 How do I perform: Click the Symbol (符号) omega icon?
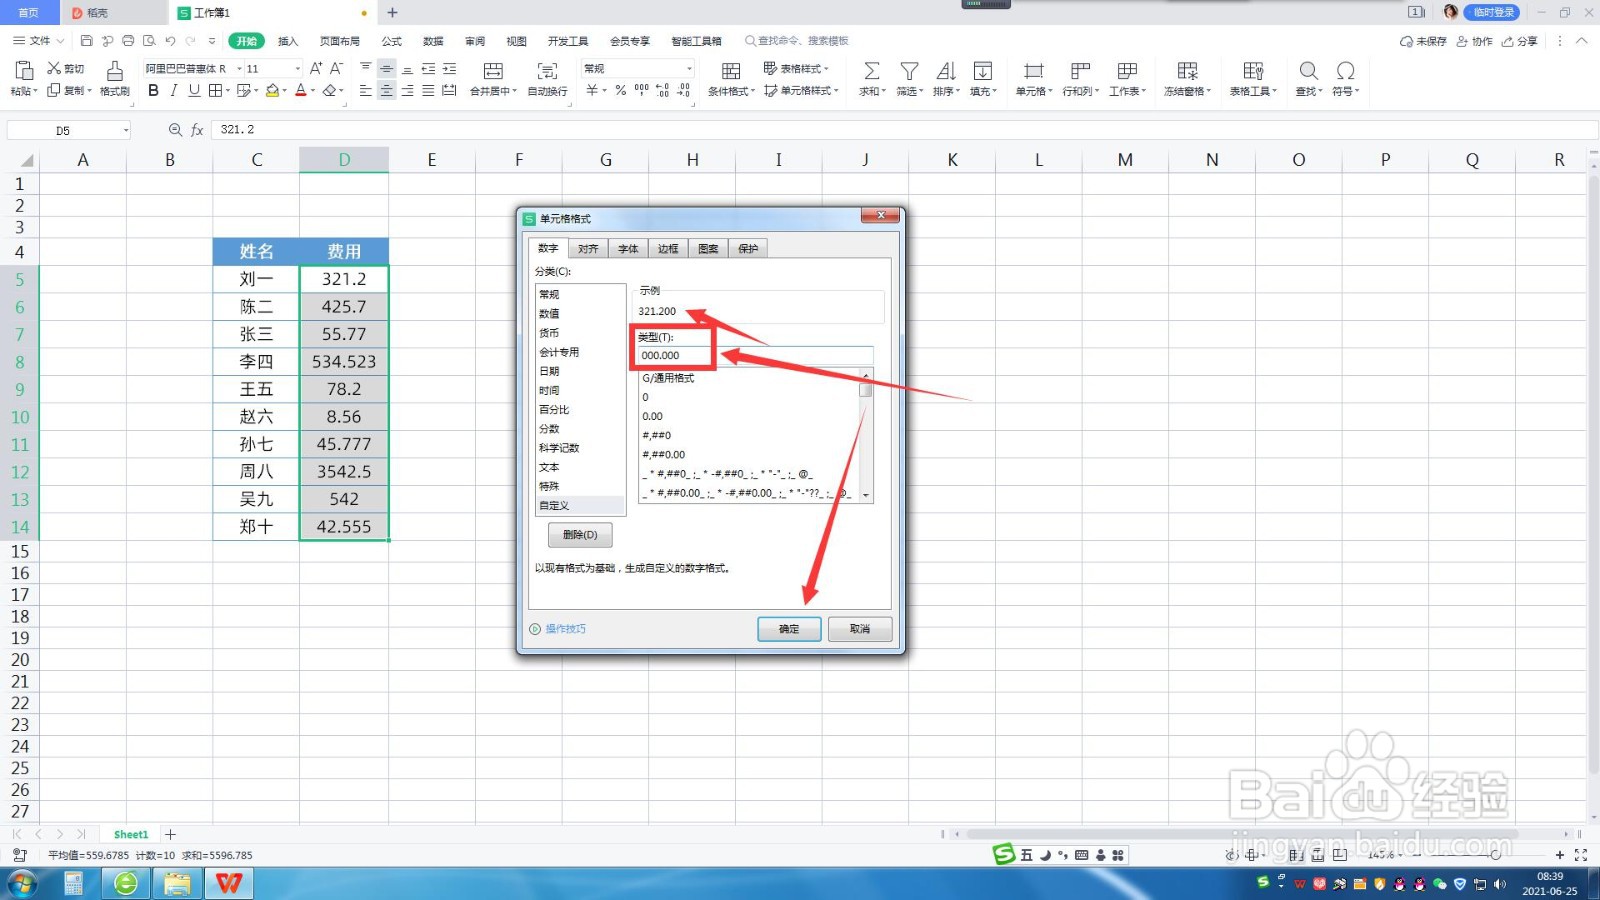click(1346, 70)
